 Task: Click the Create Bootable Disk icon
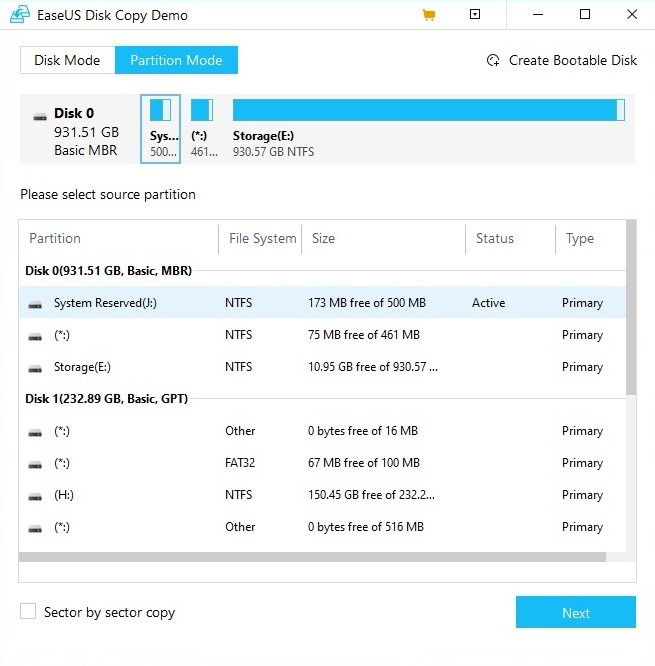493,60
